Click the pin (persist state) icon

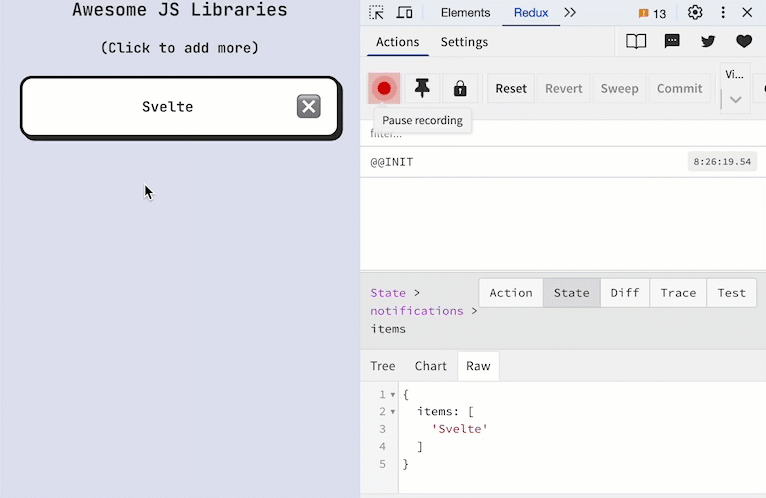(x=422, y=88)
